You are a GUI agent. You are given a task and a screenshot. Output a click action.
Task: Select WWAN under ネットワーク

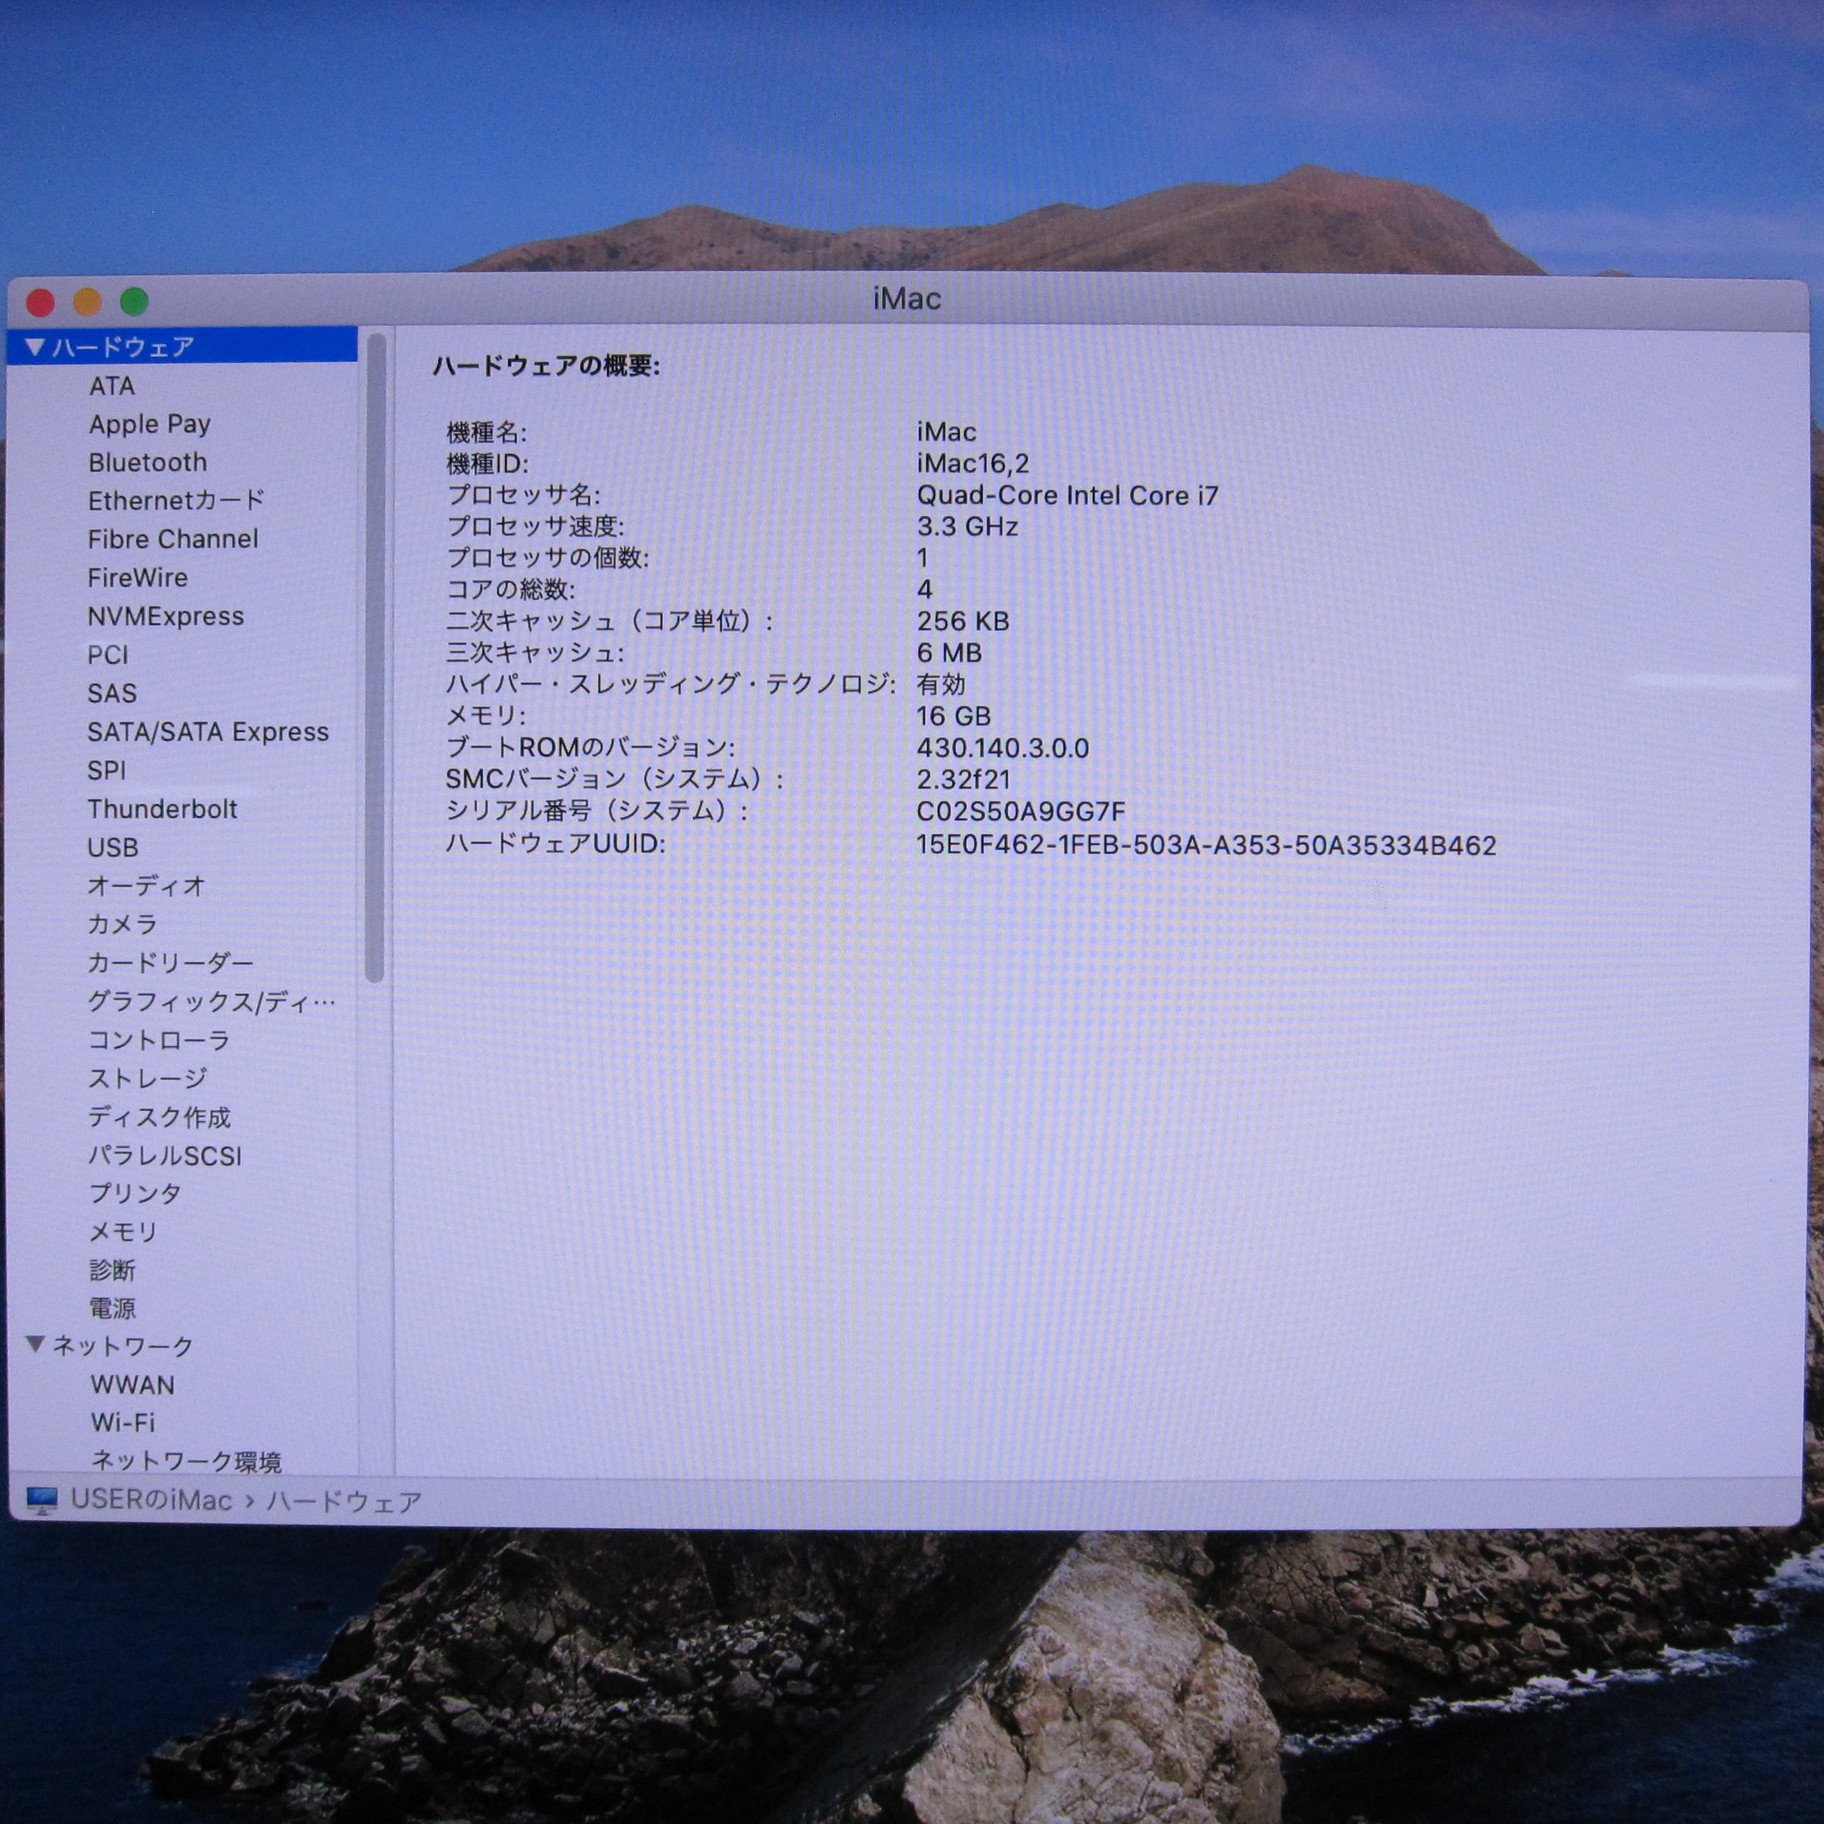pos(132,1385)
